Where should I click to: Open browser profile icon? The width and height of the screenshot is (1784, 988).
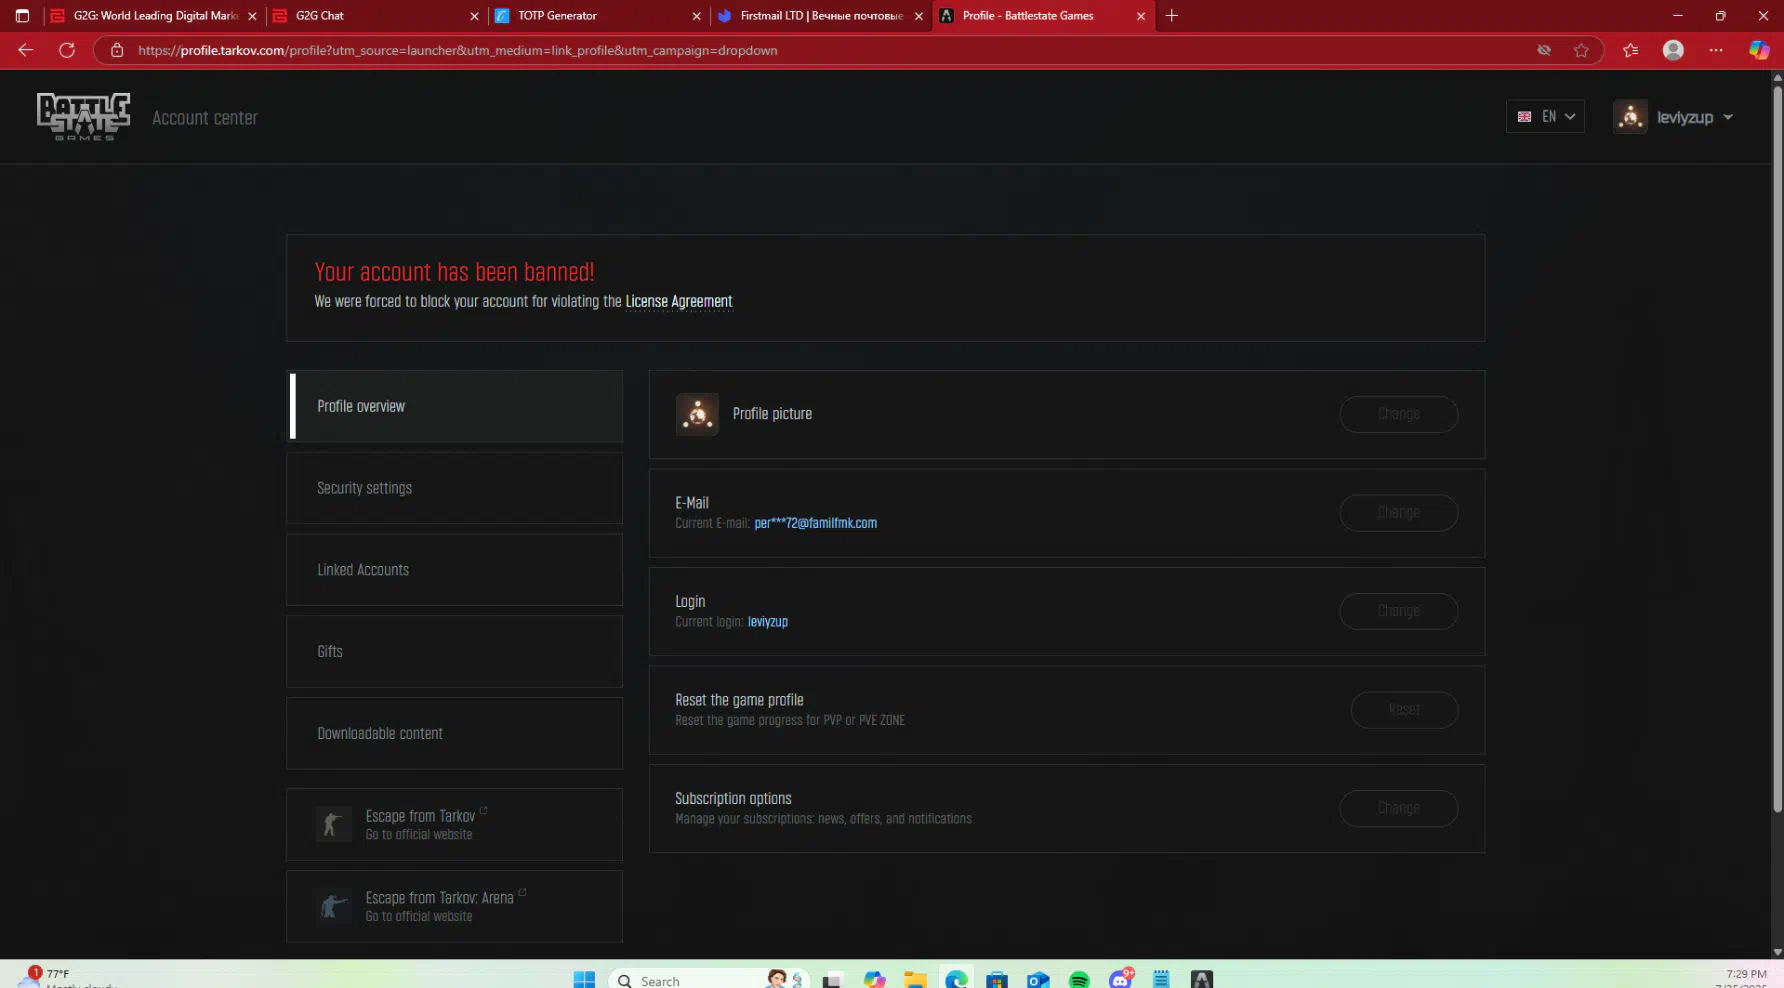(x=1673, y=50)
